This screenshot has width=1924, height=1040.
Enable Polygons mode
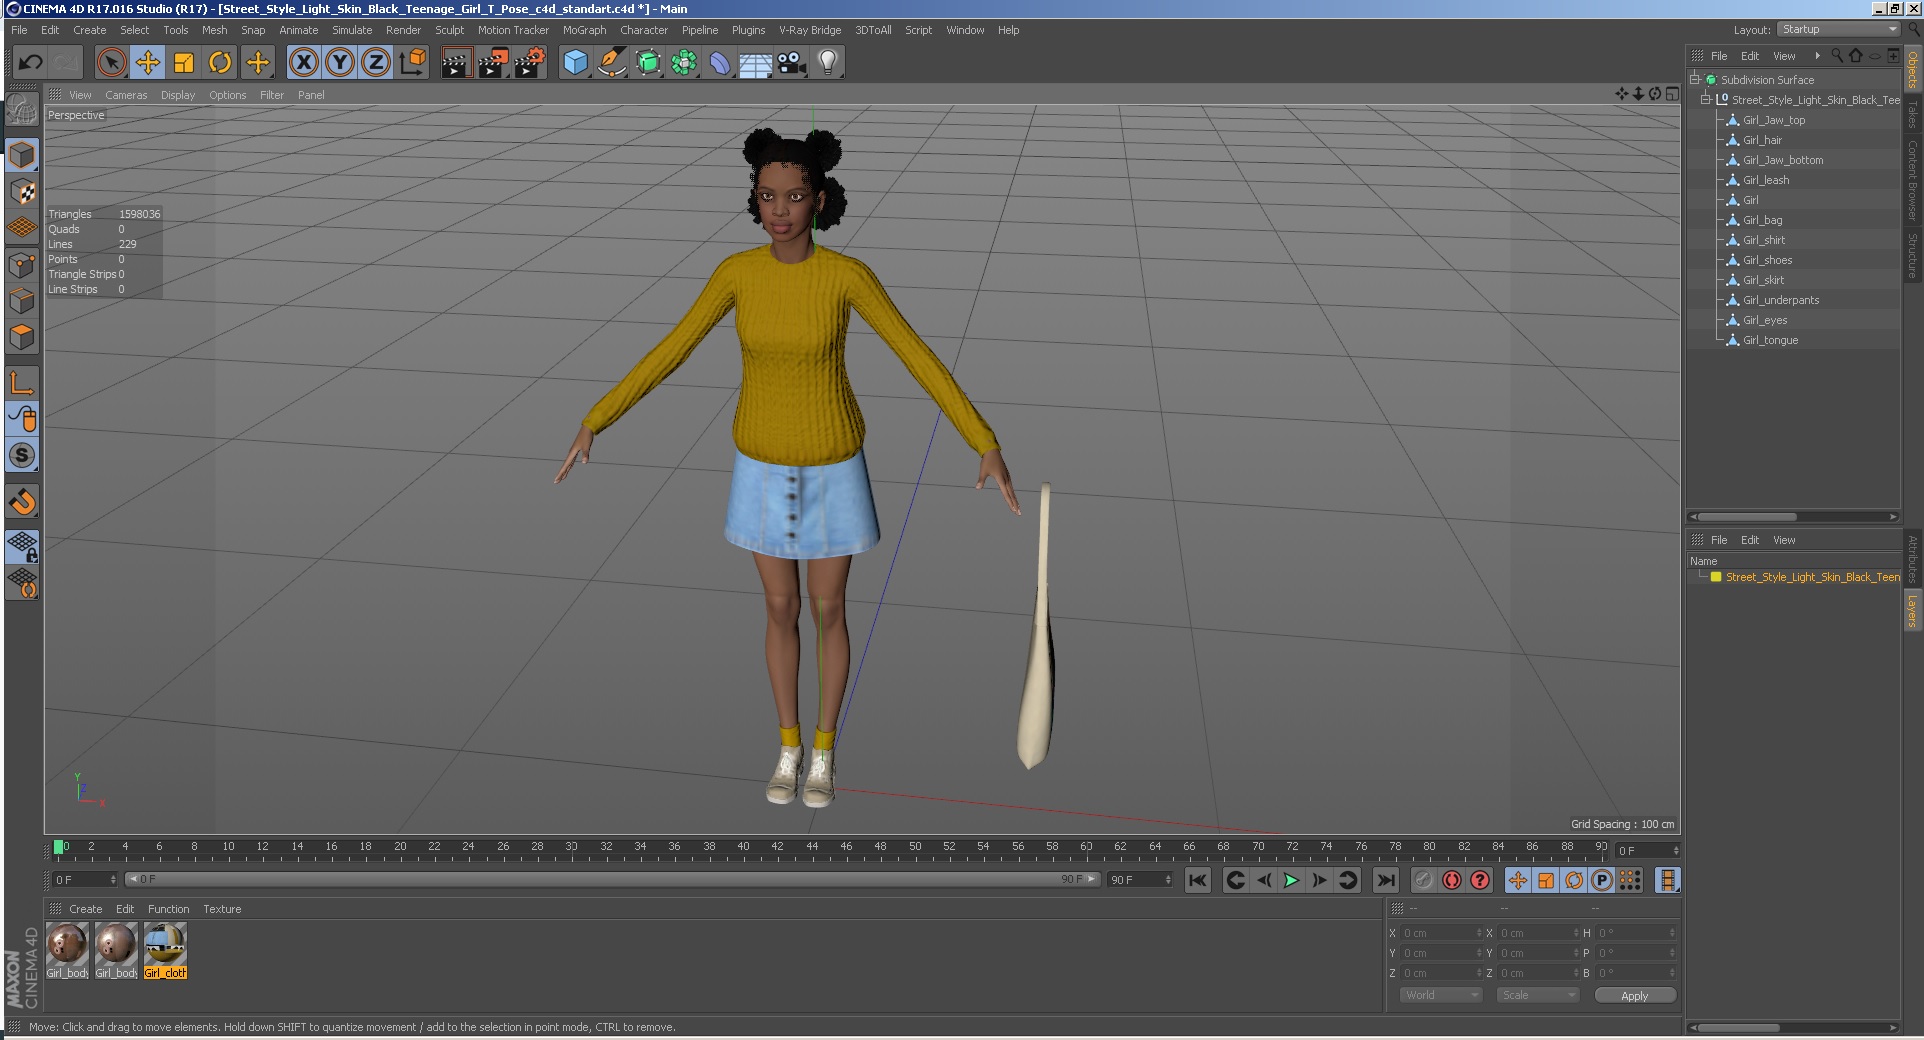tap(22, 337)
